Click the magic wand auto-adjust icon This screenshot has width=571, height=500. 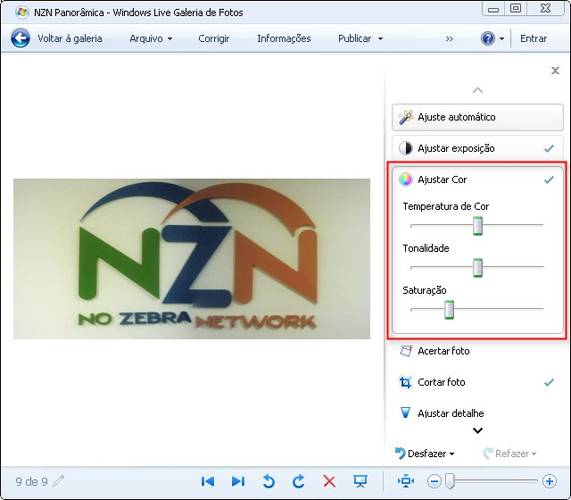pyautogui.click(x=405, y=117)
